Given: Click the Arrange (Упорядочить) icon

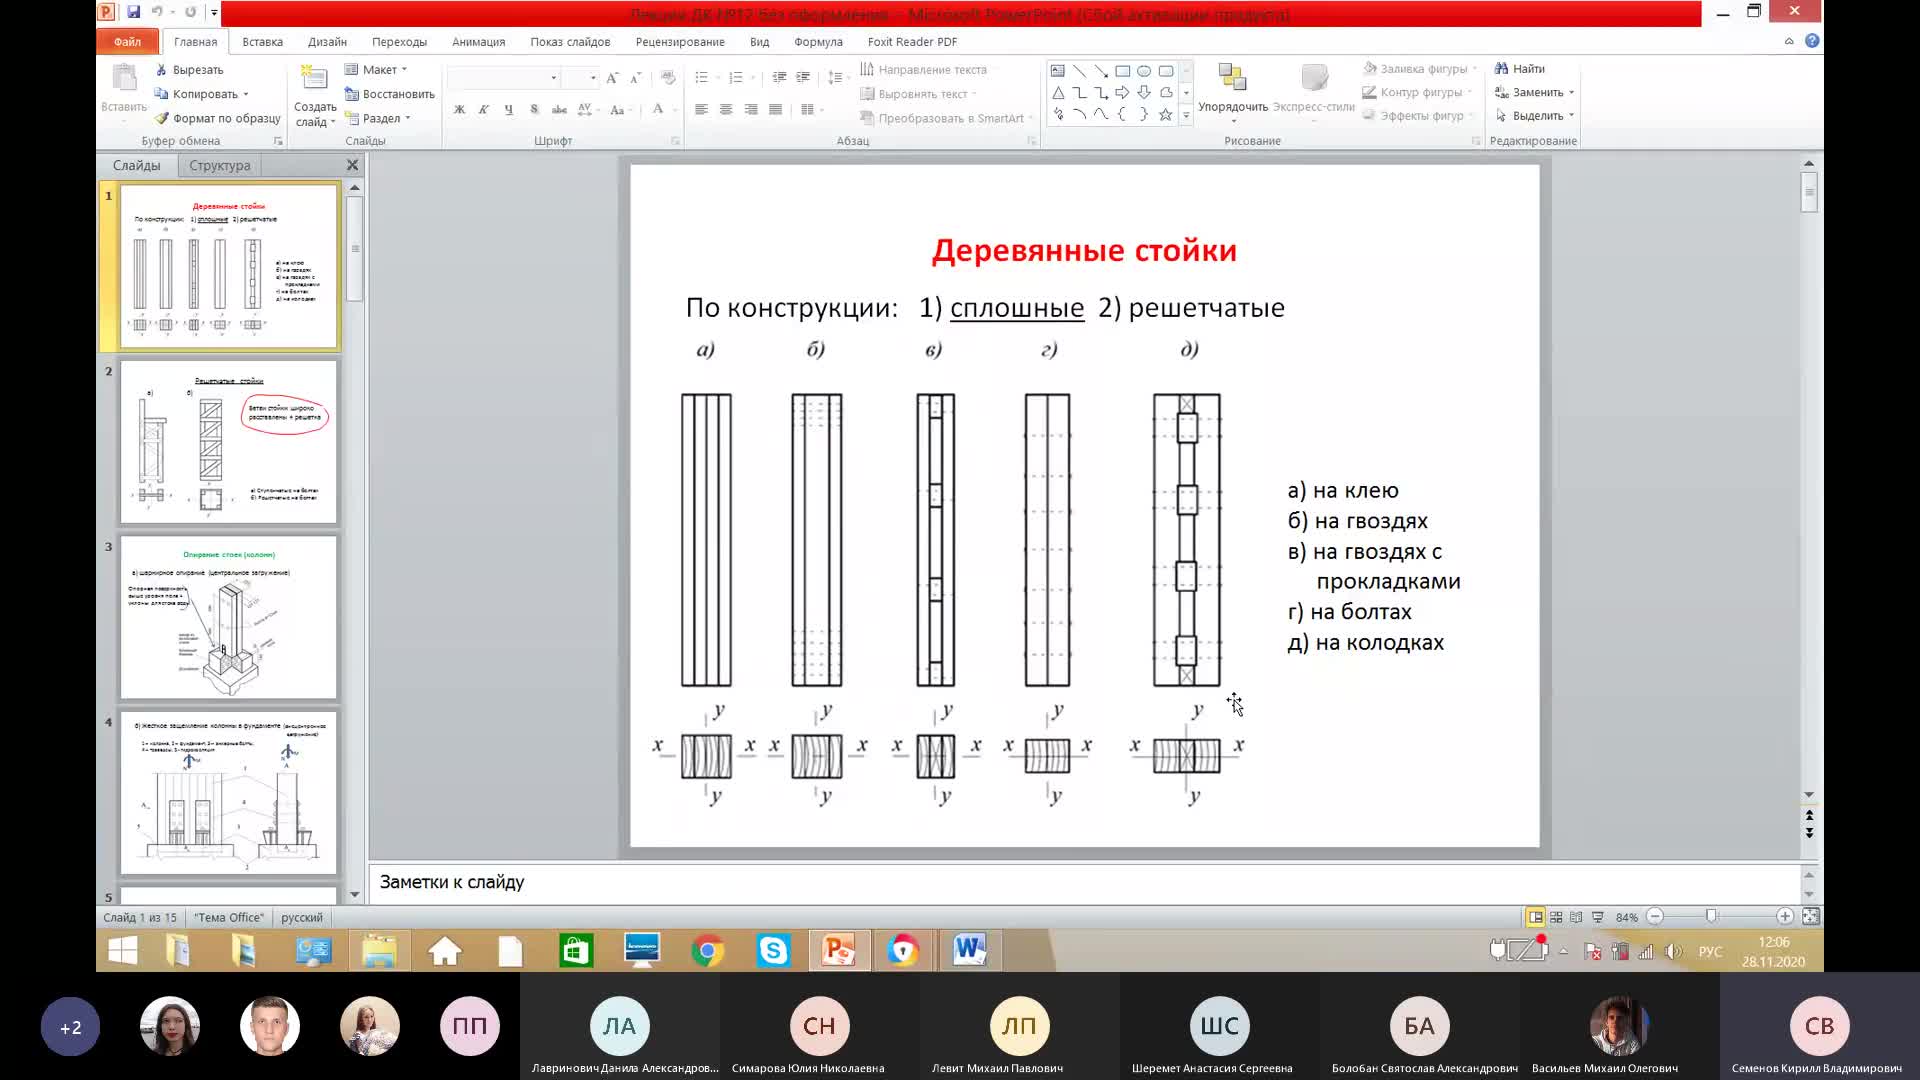Looking at the screenshot, I should click(1232, 78).
